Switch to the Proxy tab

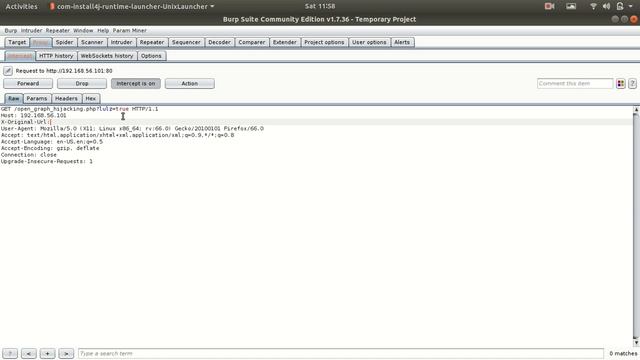coord(40,42)
